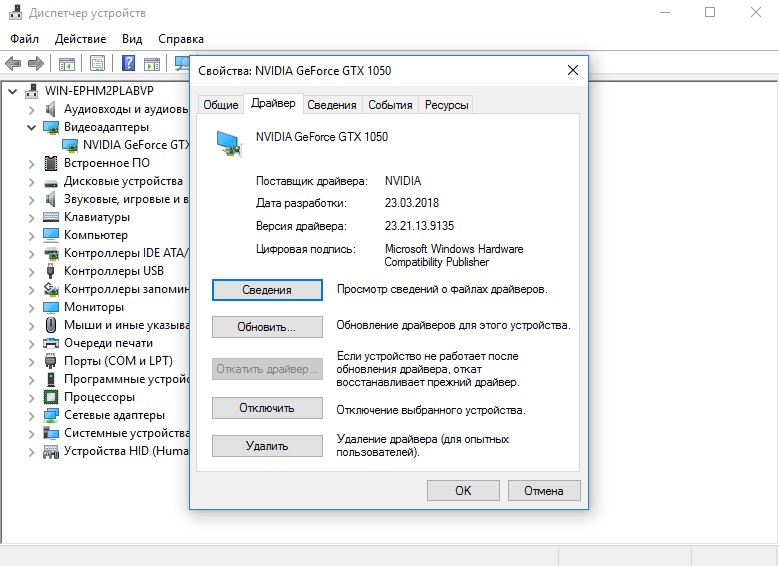Image resolution: width=779 pixels, height=566 pixels.
Task: Expand the Контроллеры USB category
Action: (31, 272)
